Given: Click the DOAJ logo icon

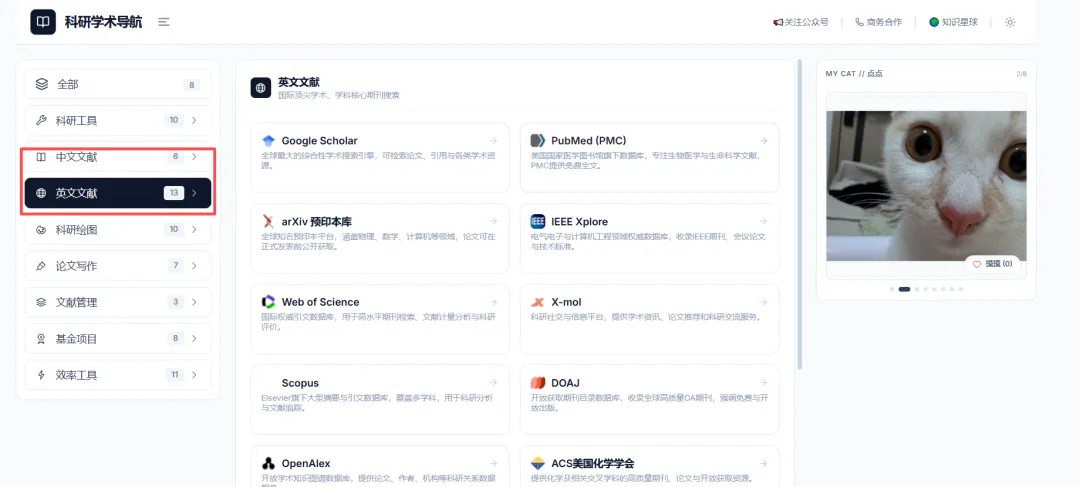Looking at the screenshot, I should coord(538,383).
